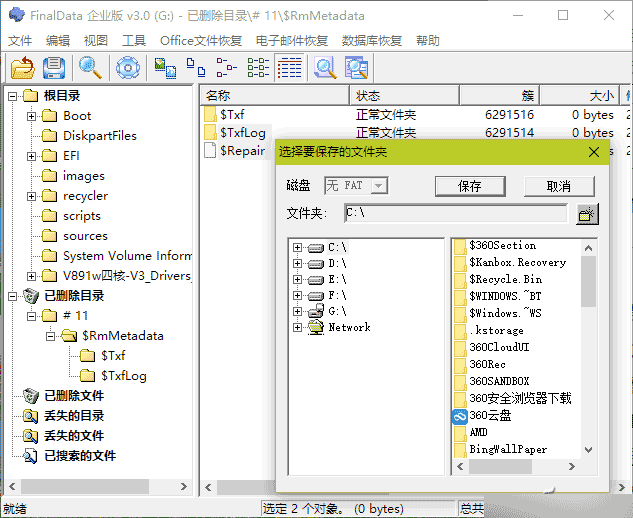Open the 磁盘 FAT dropdown
Viewport: 633px width, 518px height.
click(378, 186)
